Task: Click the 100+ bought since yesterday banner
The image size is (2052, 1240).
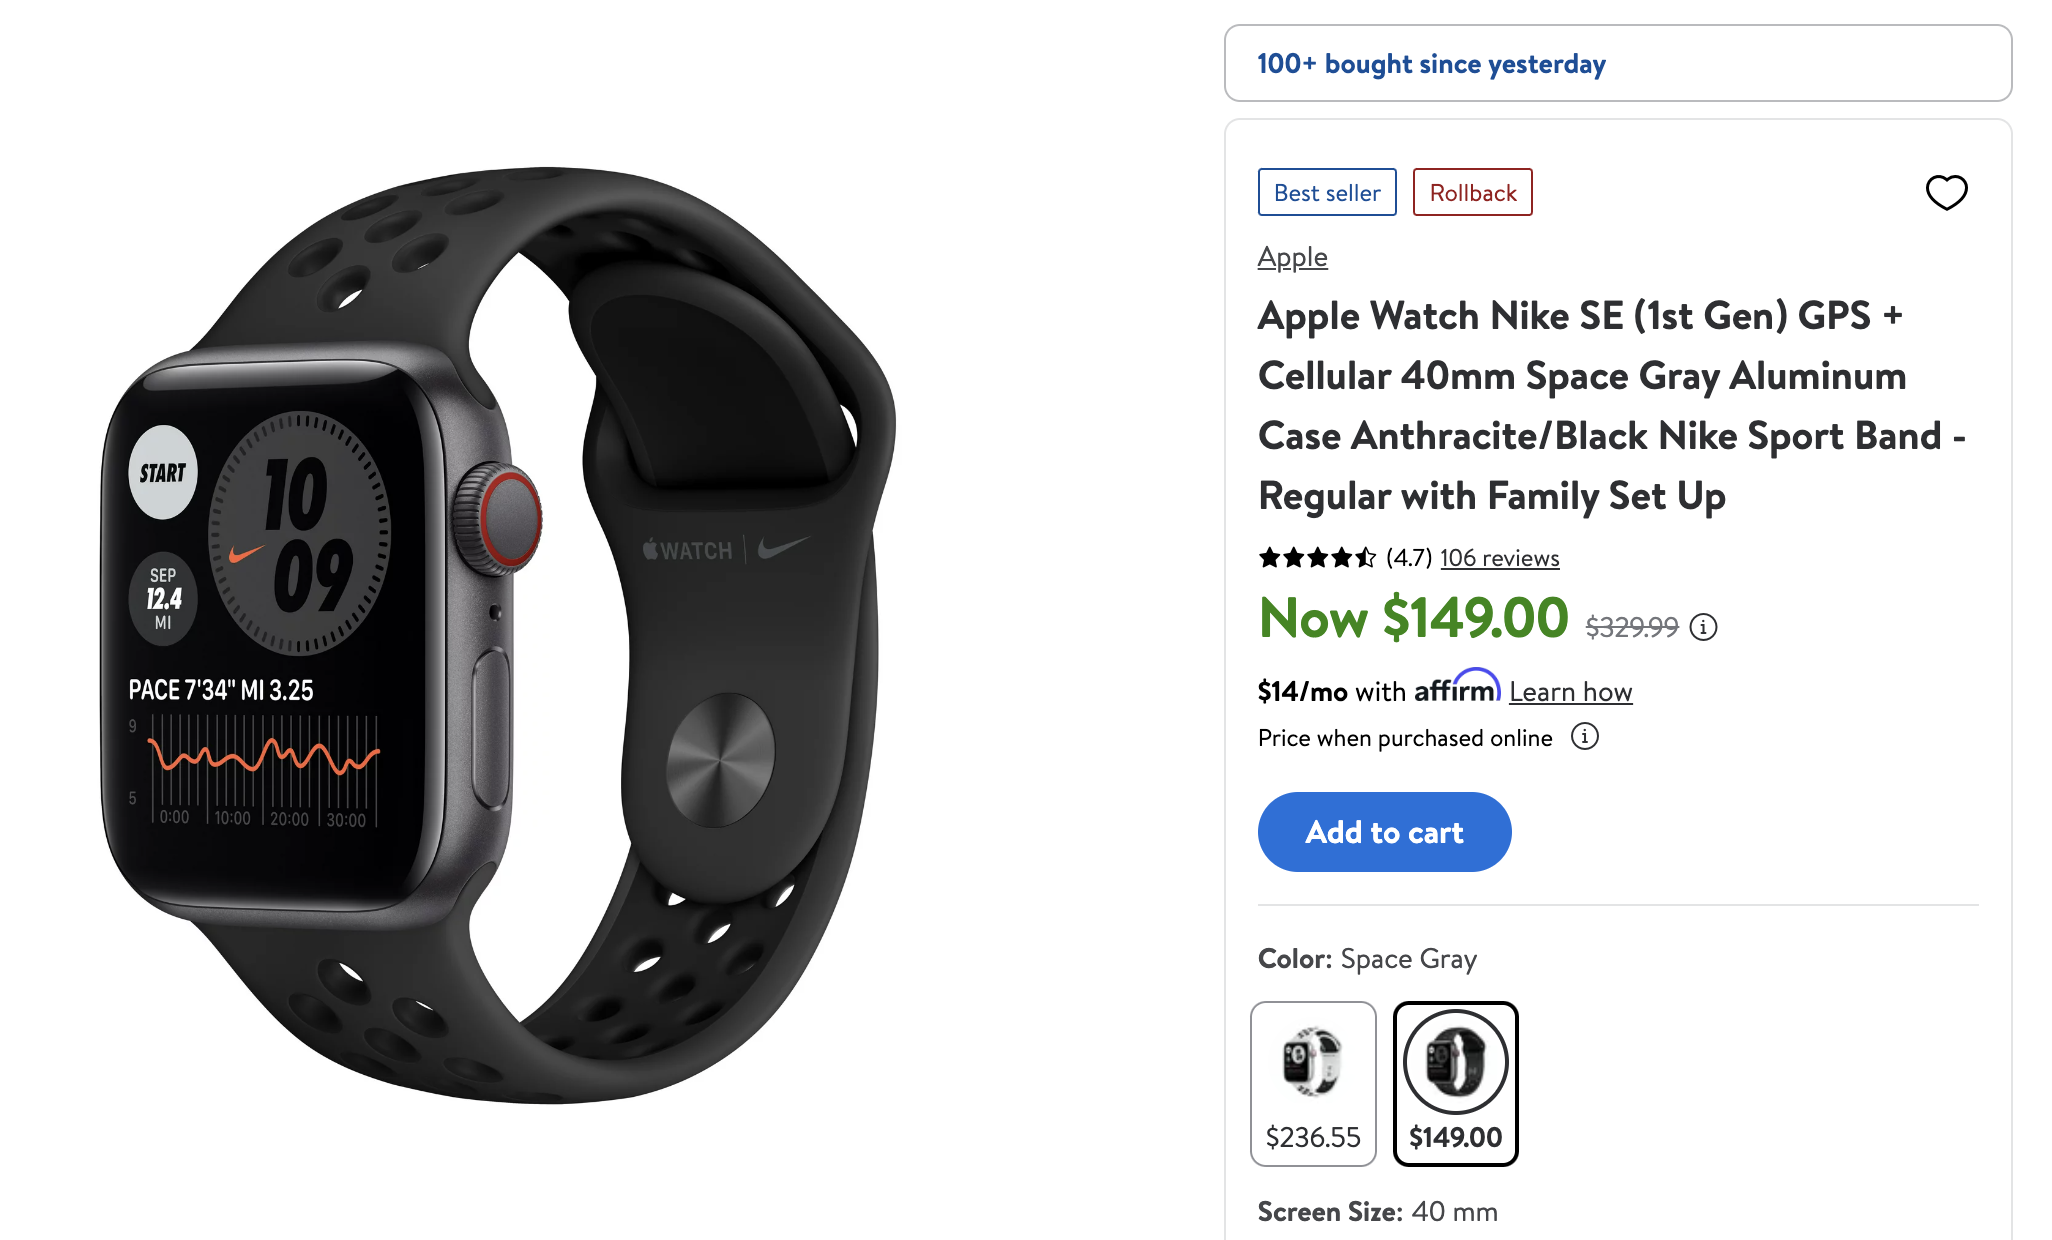Action: 1618,63
